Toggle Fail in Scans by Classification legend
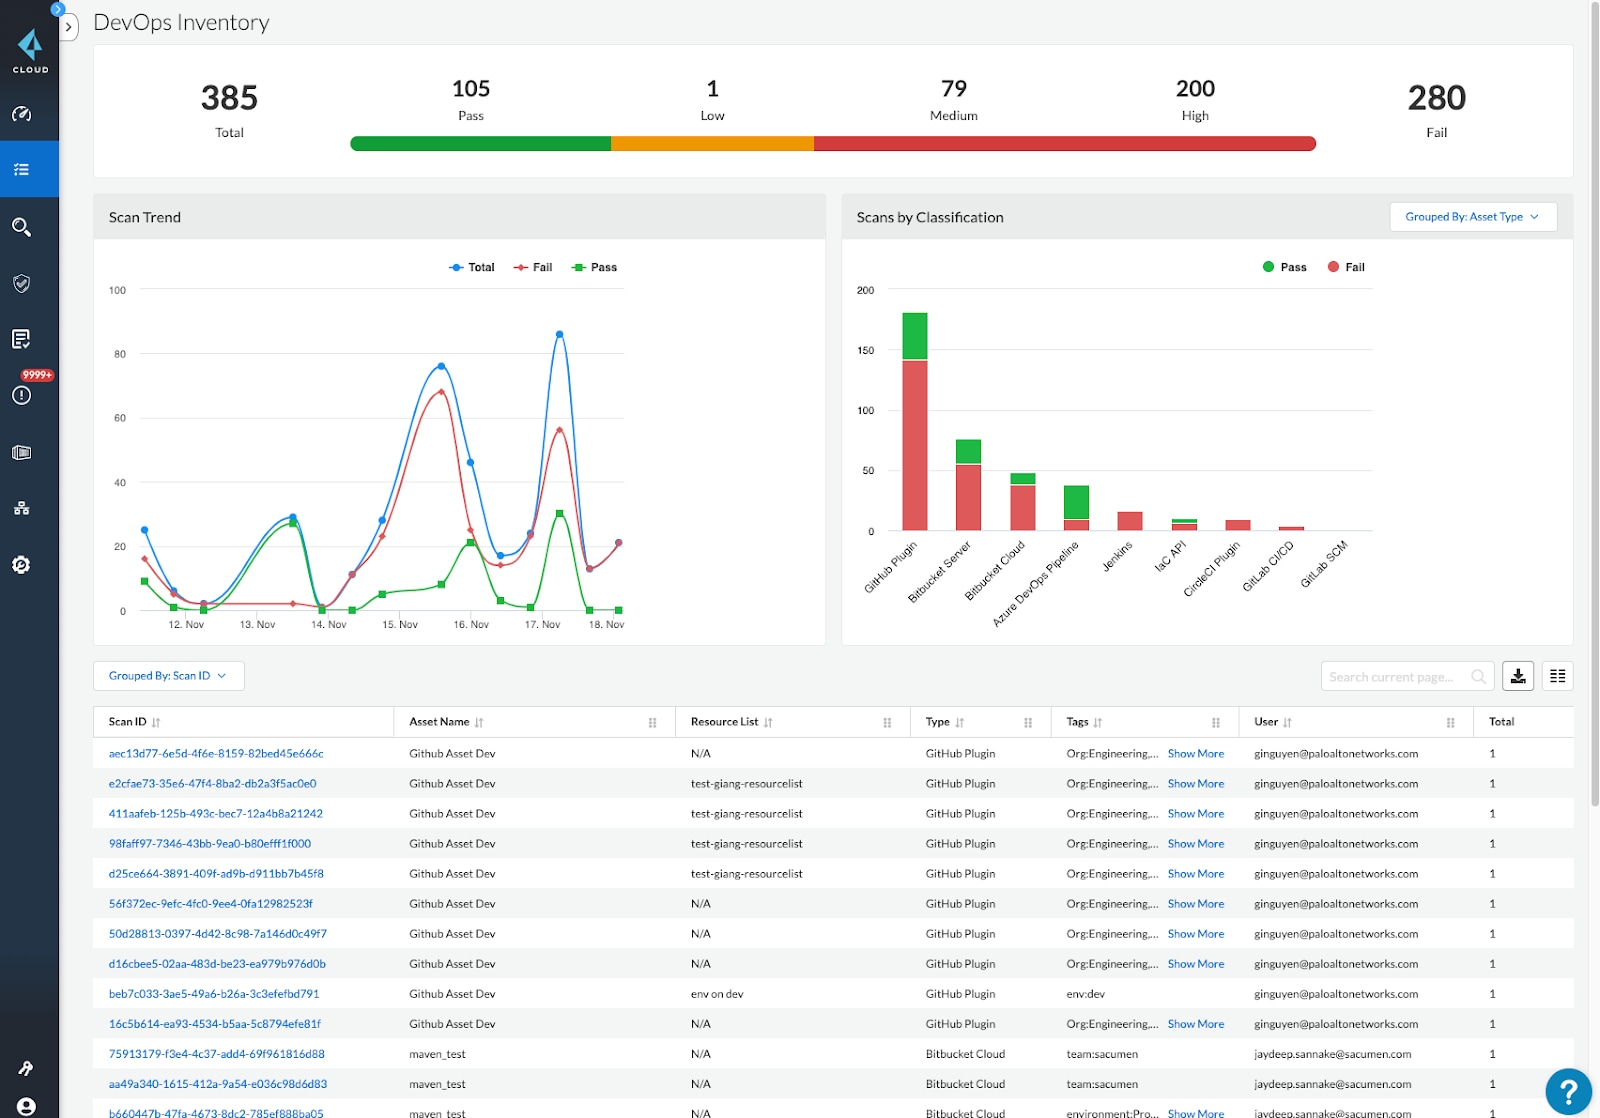The height and width of the screenshot is (1118, 1600). point(1346,267)
